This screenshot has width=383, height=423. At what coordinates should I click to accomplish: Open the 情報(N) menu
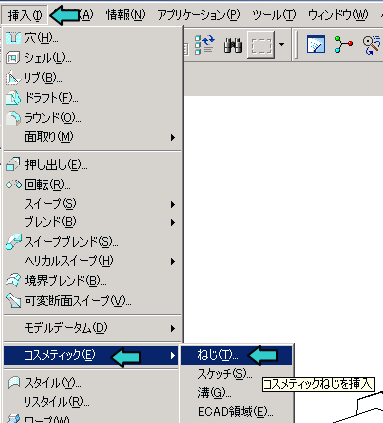pyautogui.click(x=125, y=15)
